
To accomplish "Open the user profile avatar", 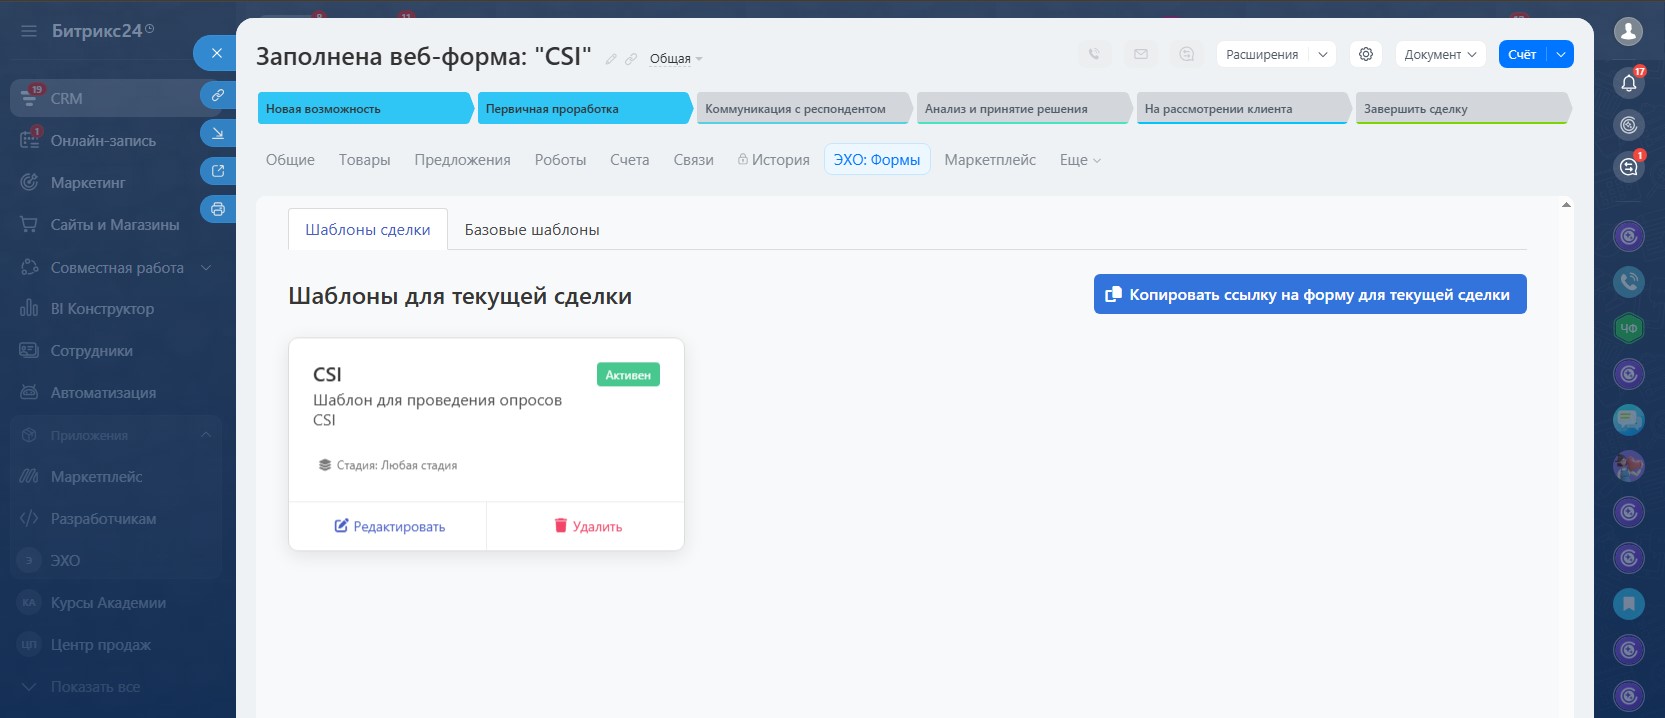I will click(x=1628, y=32).
